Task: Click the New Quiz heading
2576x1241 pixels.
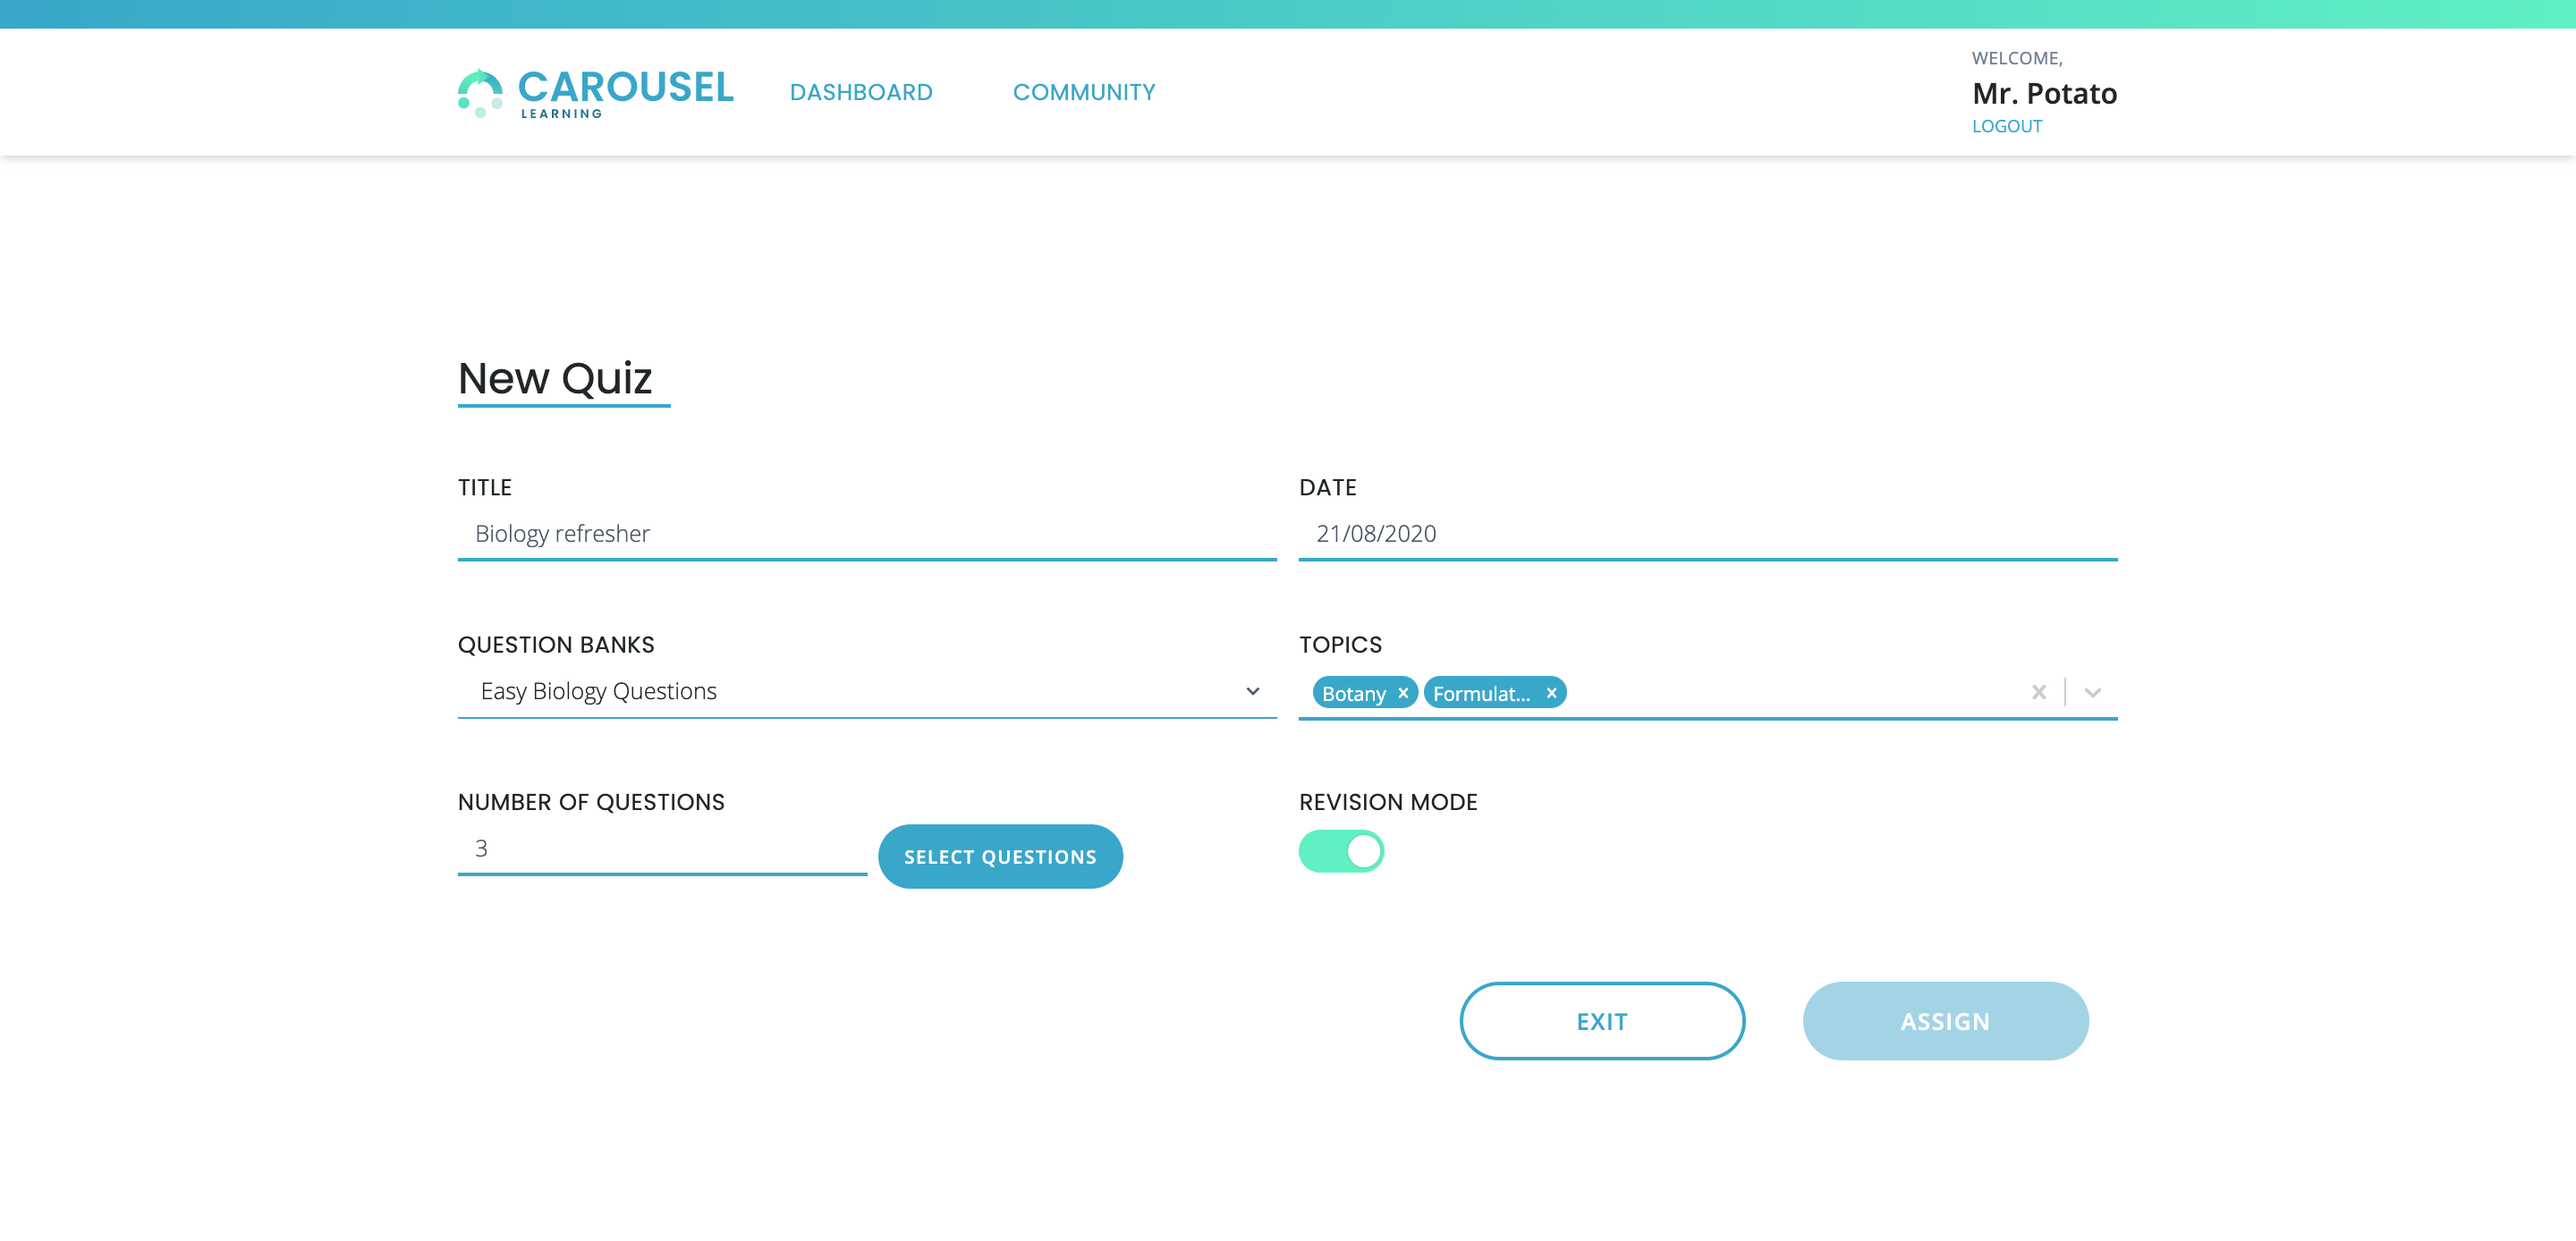Action: tap(555, 379)
